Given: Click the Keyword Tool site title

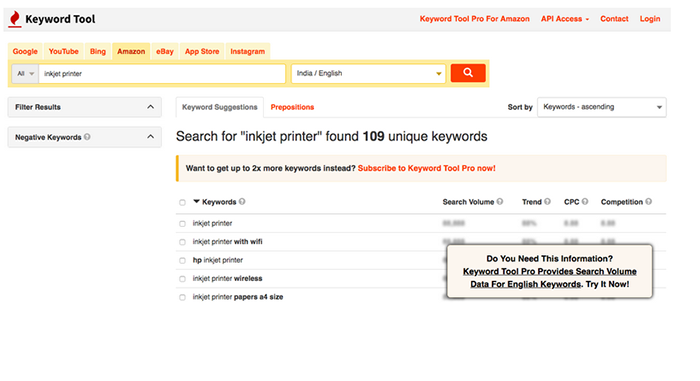Looking at the screenshot, I should [60, 19].
